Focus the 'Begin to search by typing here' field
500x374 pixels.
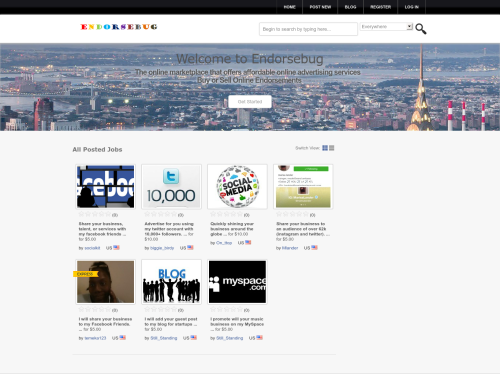pos(308,29)
